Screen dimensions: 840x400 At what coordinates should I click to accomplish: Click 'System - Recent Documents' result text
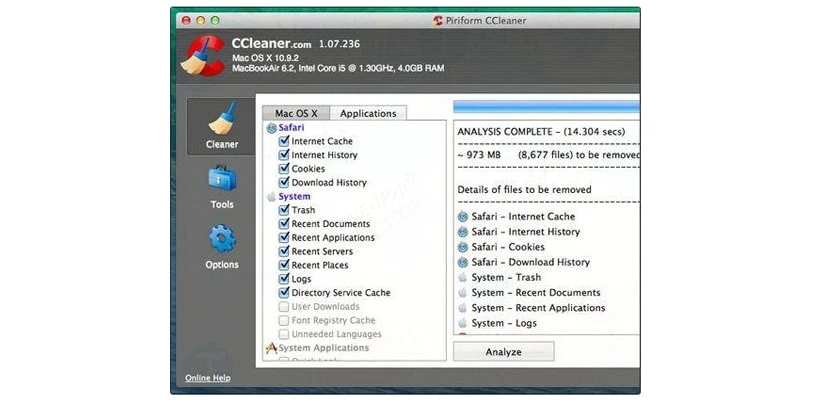[536, 293]
